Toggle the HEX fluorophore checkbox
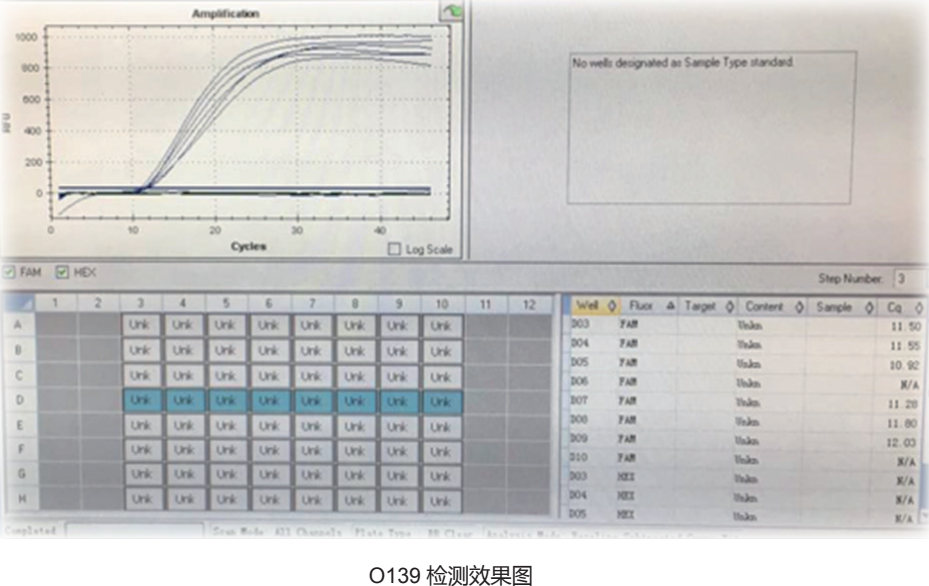 pos(61,272)
